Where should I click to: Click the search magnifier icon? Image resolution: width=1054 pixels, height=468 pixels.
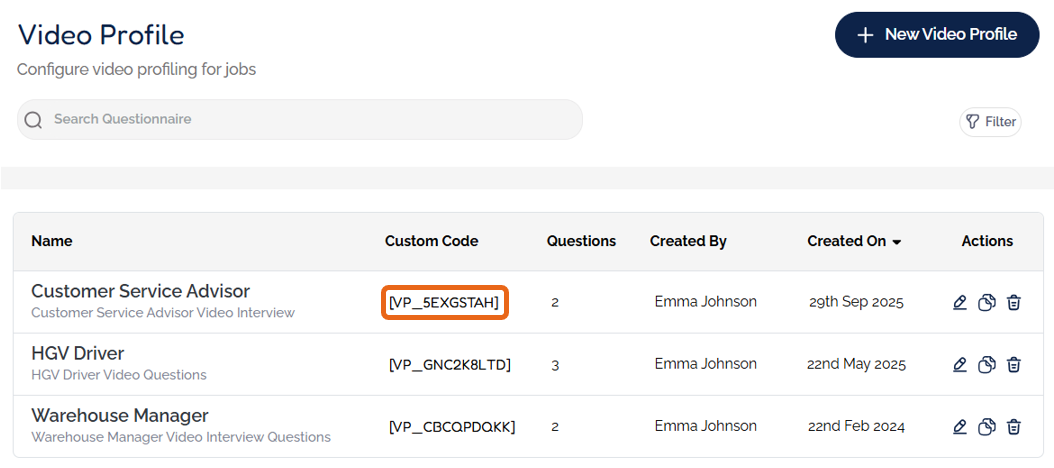coord(34,120)
